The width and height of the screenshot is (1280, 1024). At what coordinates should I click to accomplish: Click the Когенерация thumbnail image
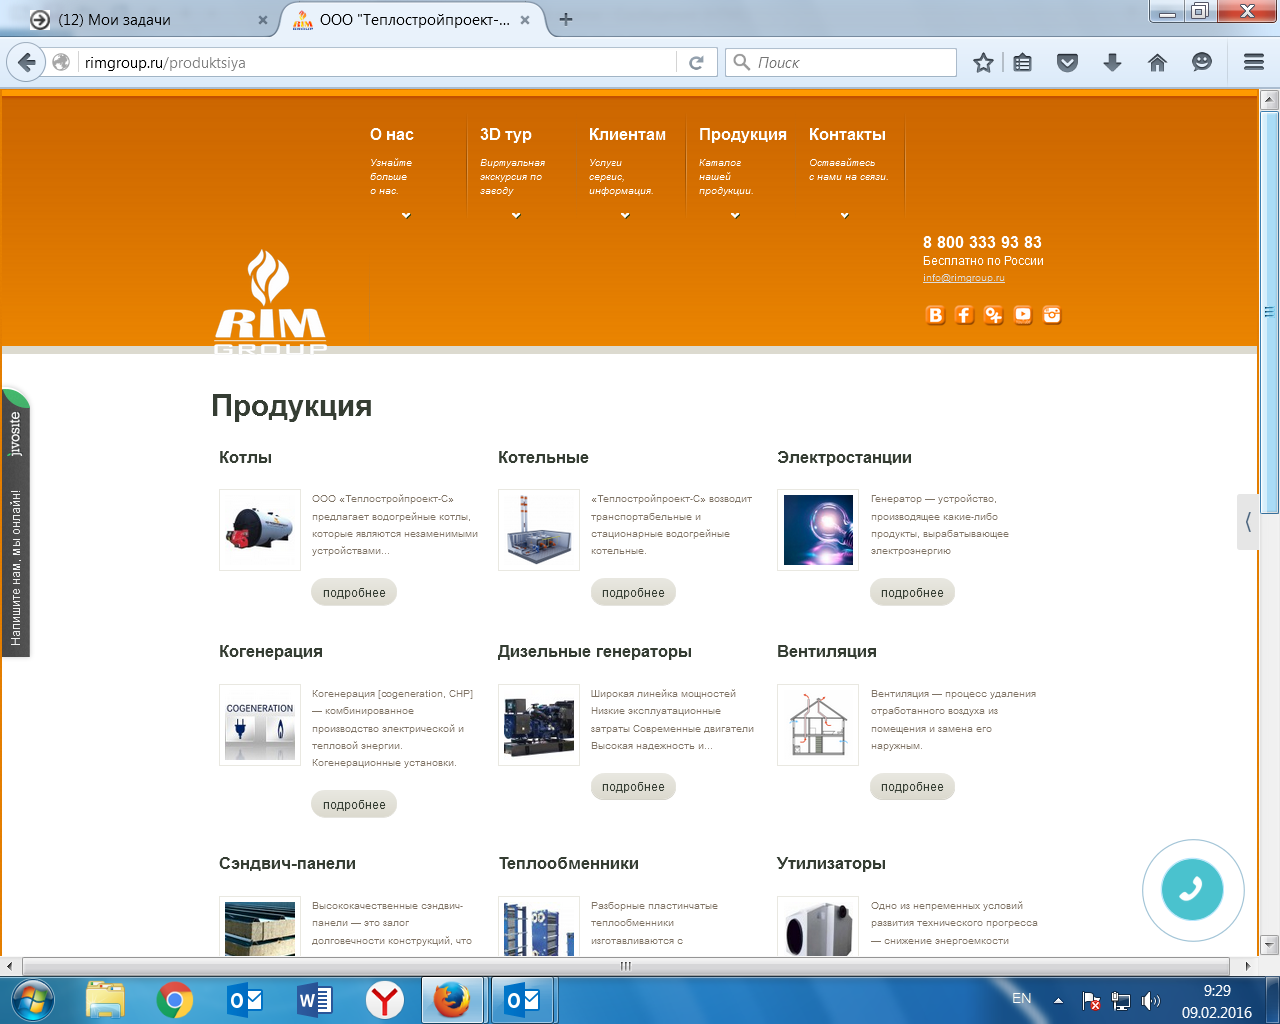tap(260, 725)
